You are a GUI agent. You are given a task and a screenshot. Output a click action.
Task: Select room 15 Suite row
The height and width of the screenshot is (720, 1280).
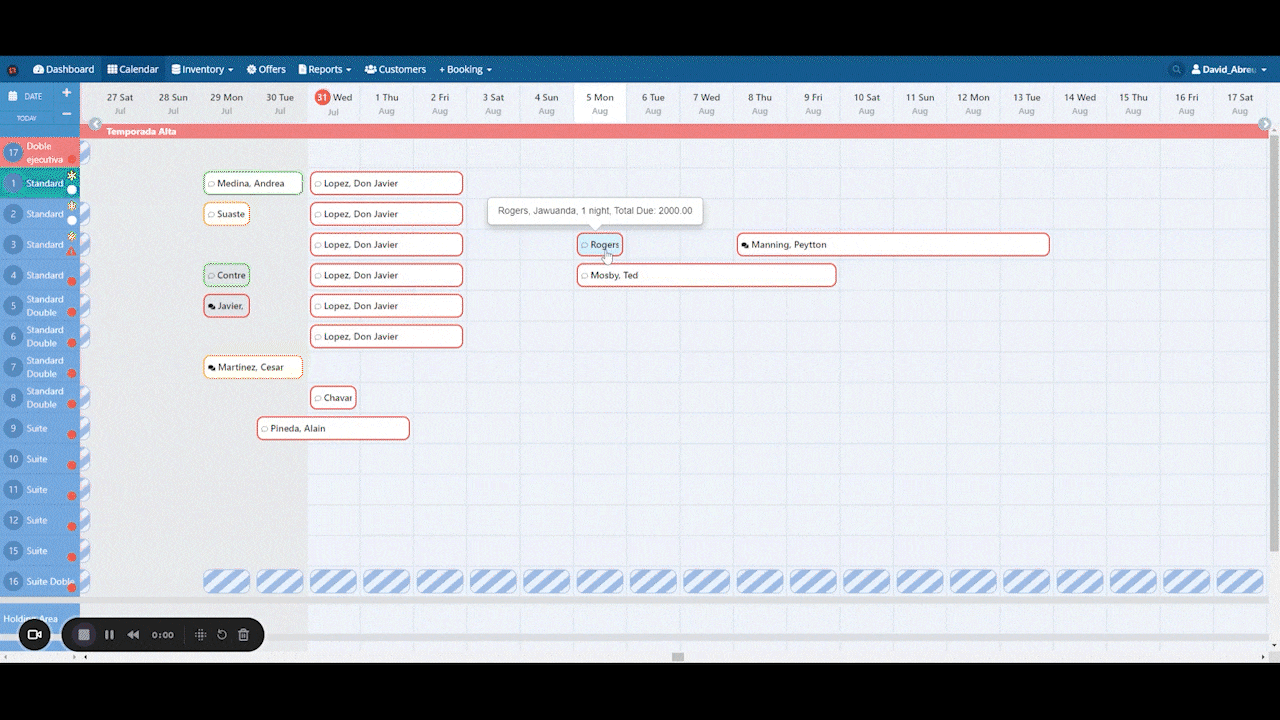pyautogui.click(x=40, y=551)
